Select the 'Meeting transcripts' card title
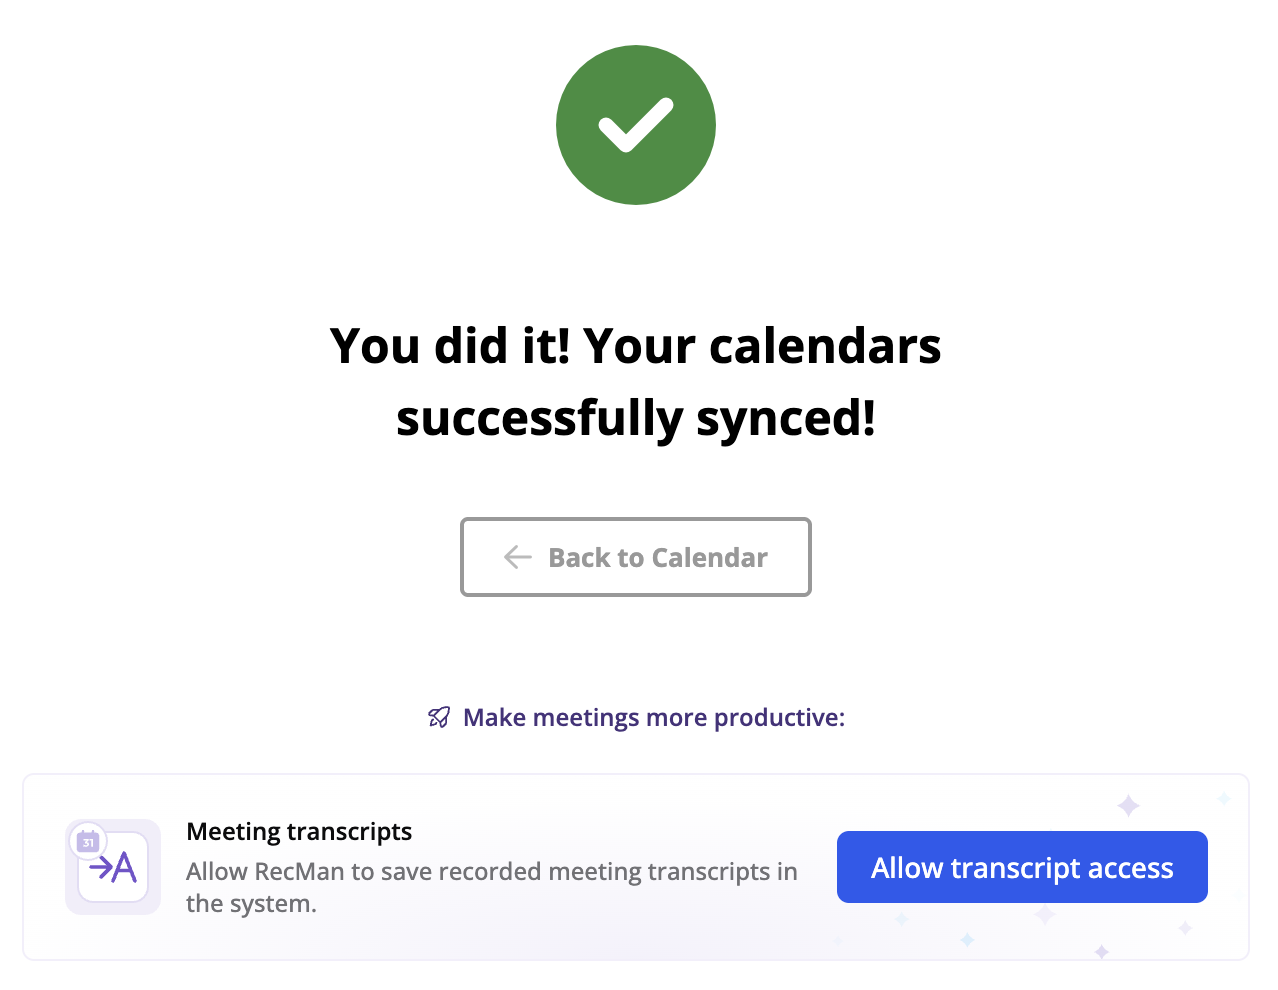The width and height of the screenshot is (1278, 990). coord(299,831)
